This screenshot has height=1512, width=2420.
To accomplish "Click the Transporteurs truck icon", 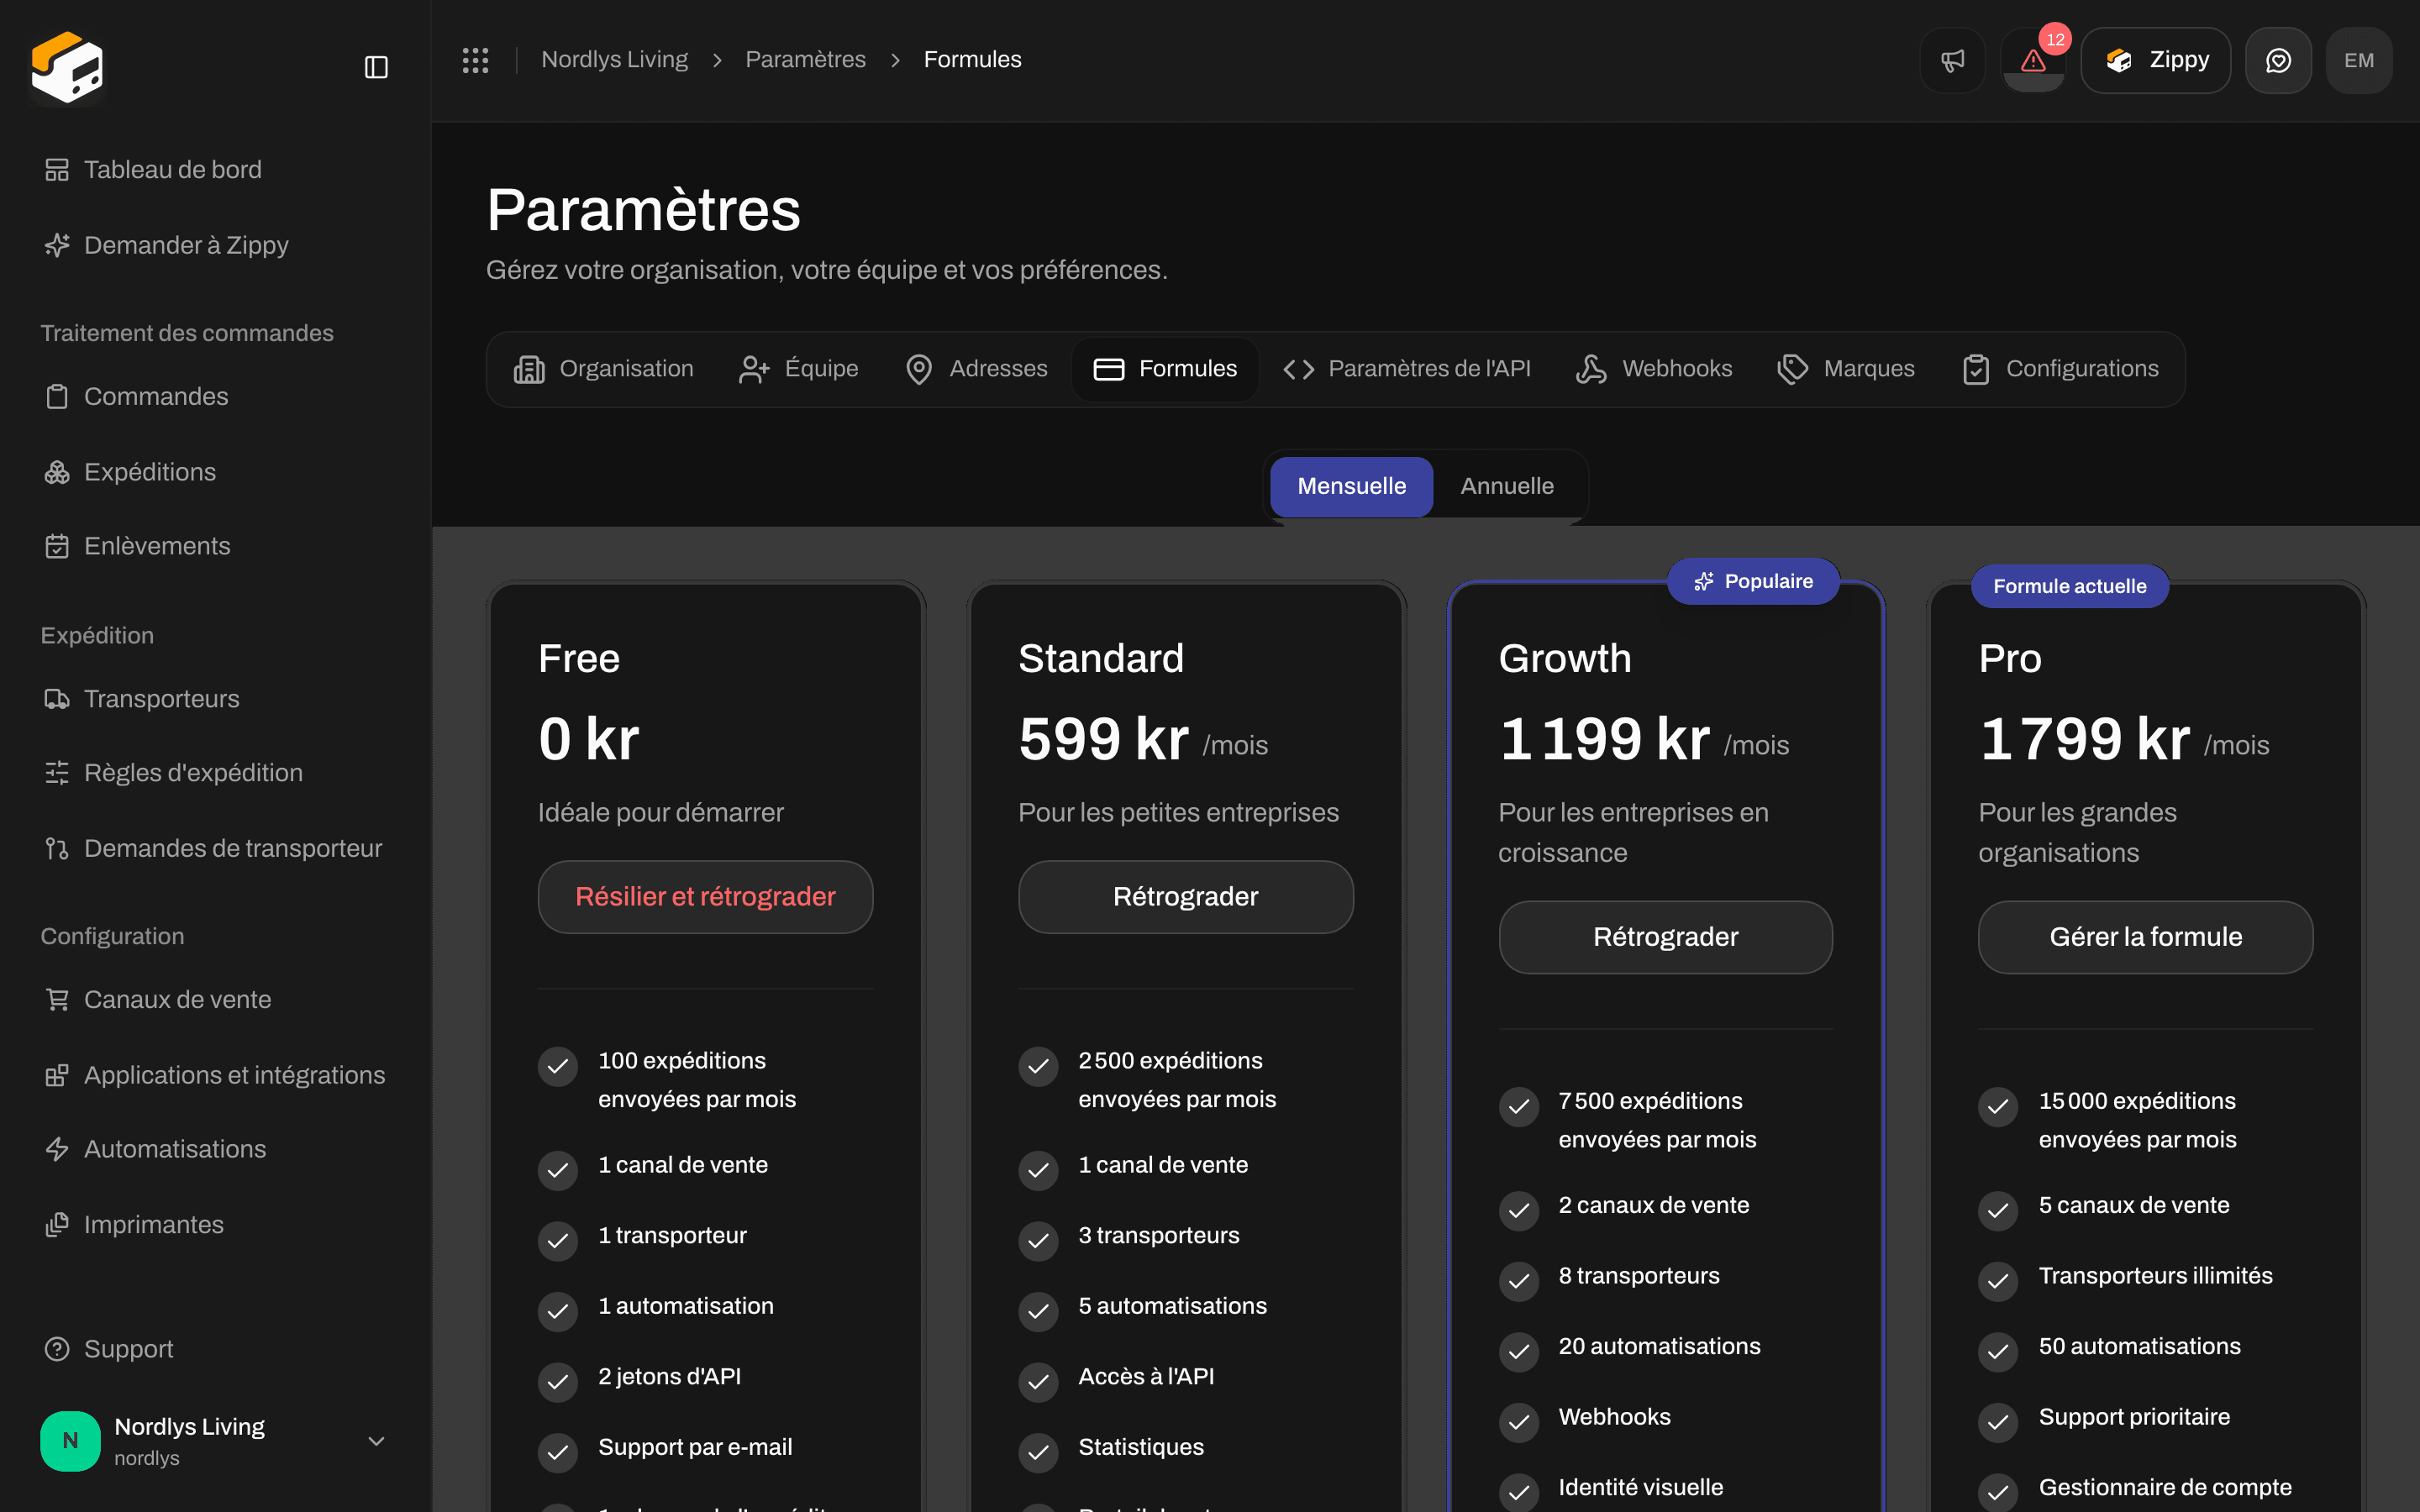I will pyautogui.click(x=57, y=699).
